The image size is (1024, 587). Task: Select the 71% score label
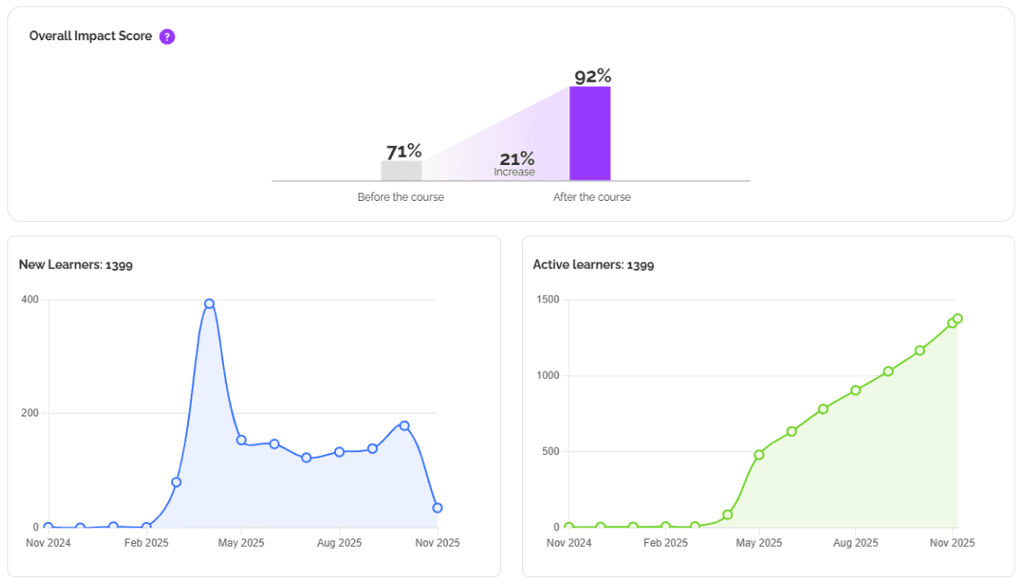404,151
